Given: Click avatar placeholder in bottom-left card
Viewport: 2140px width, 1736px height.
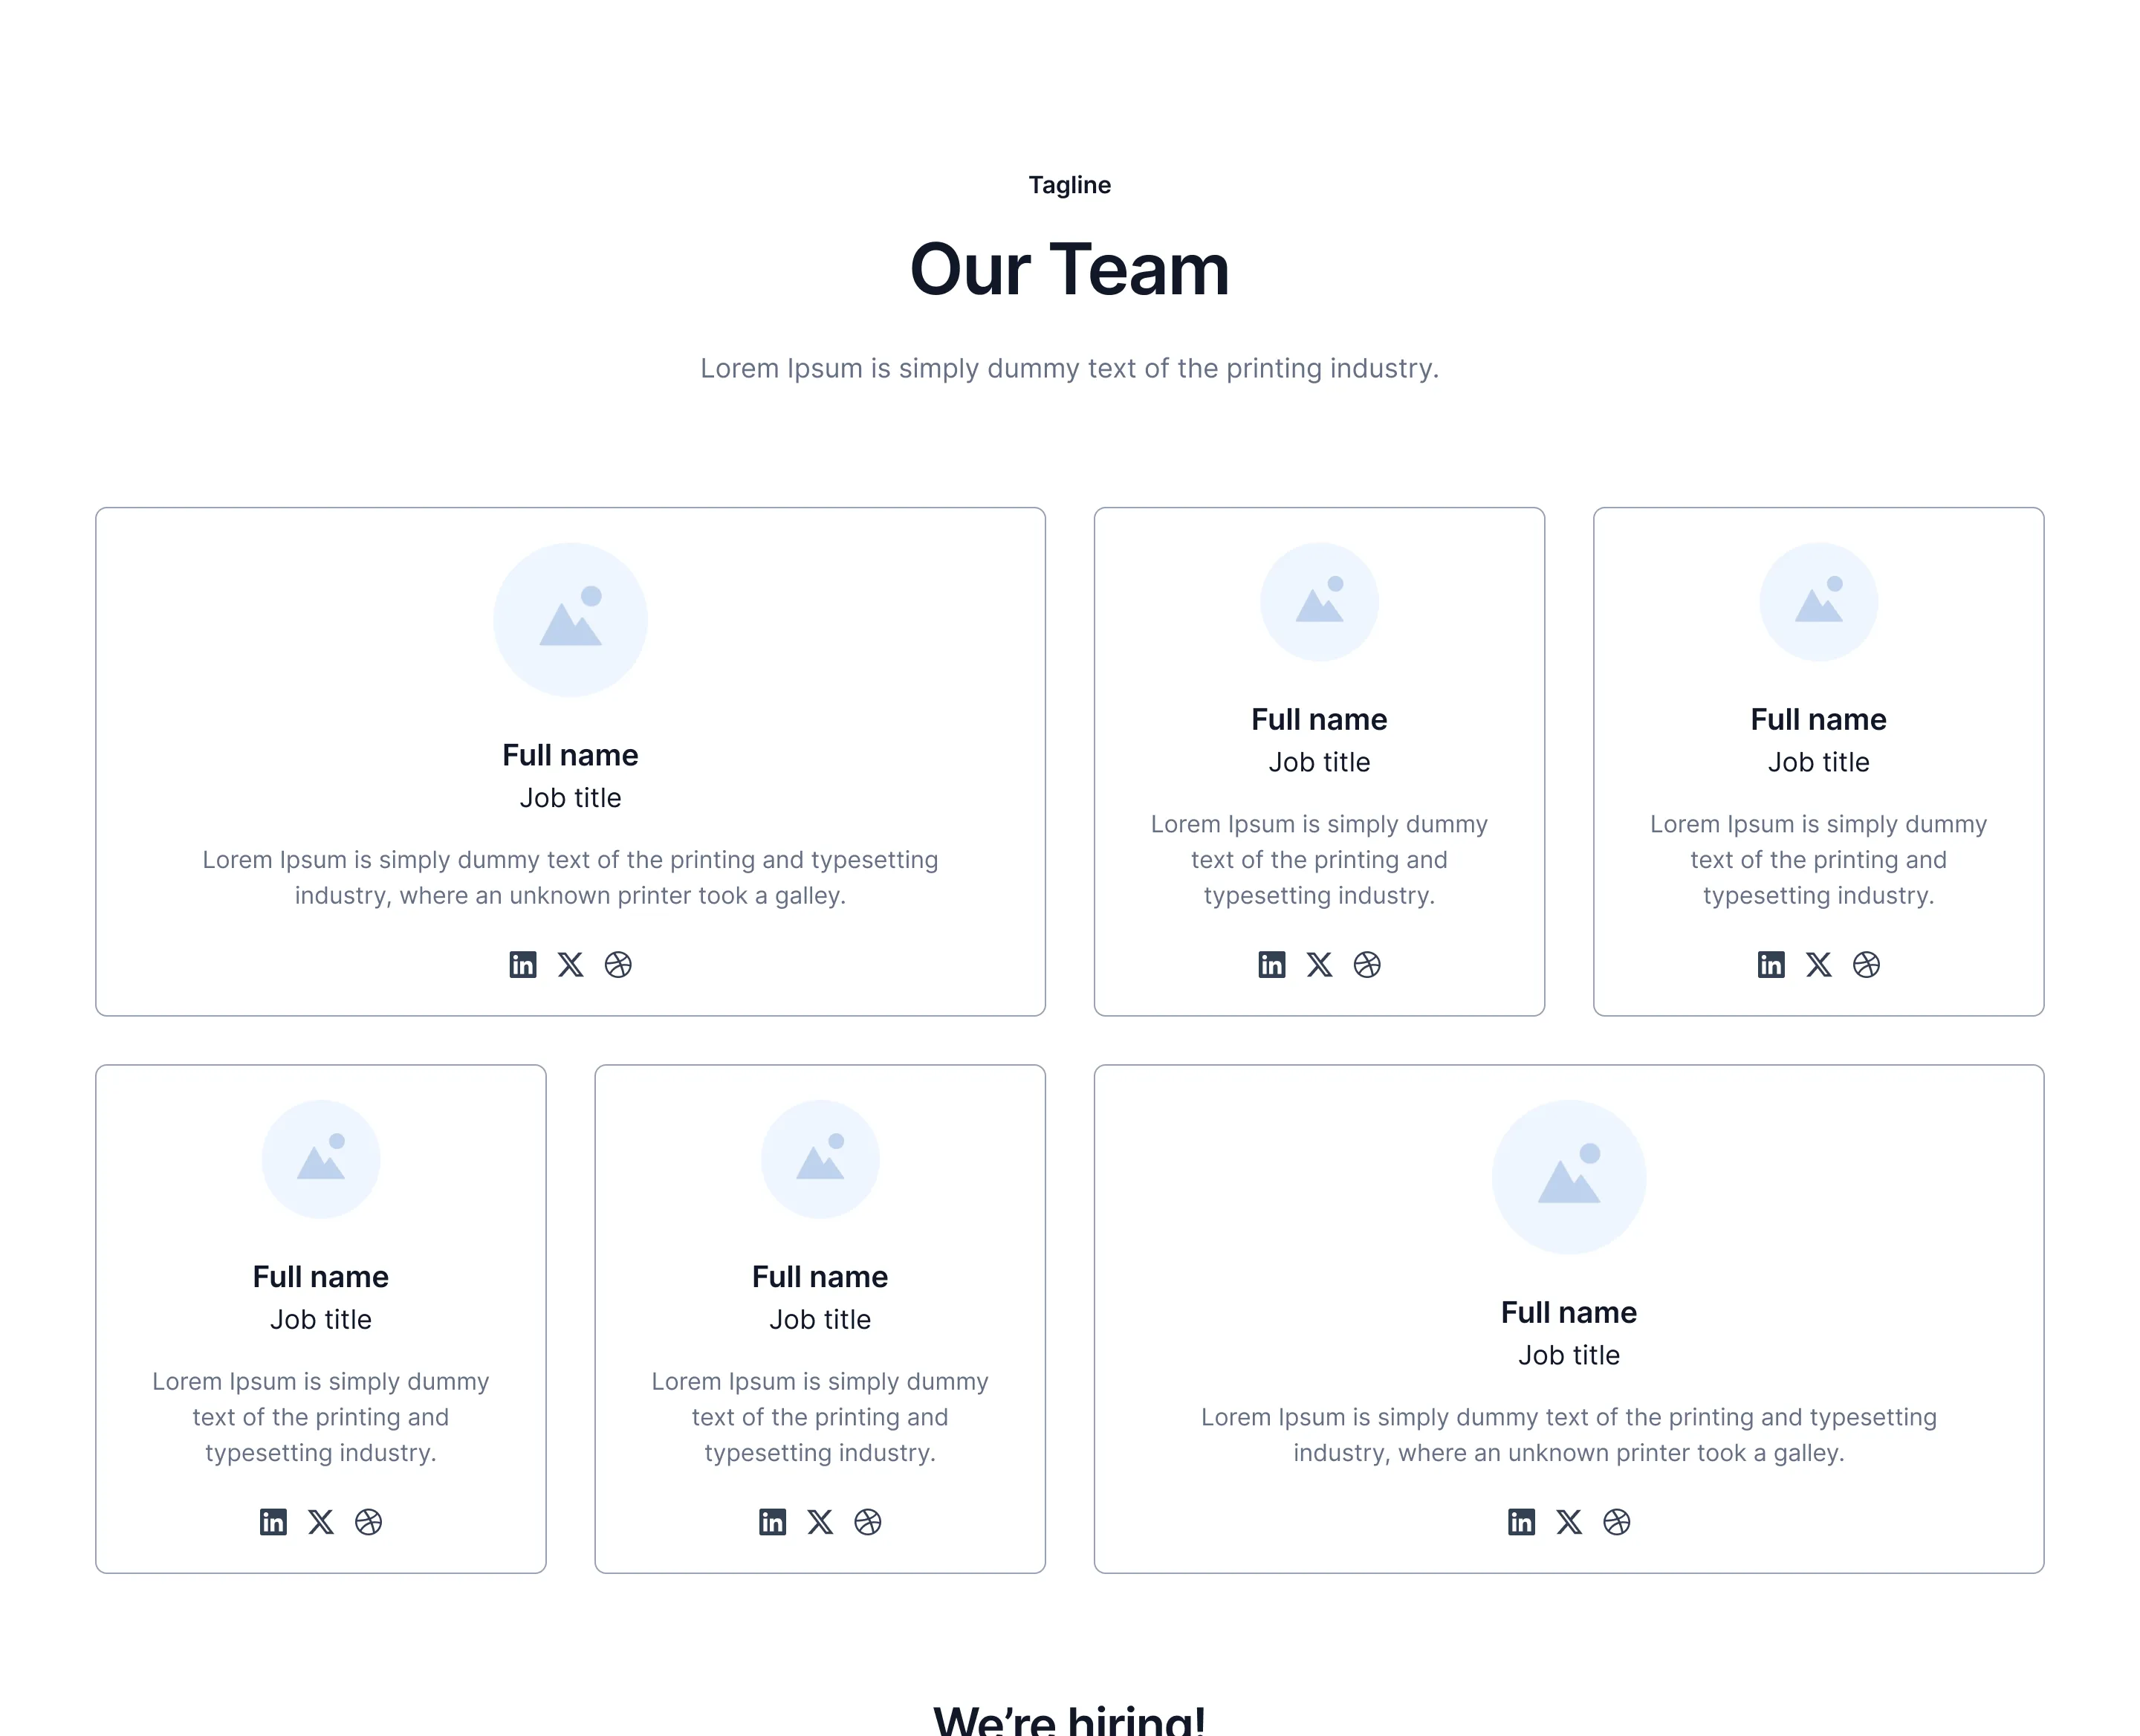Looking at the screenshot, I should click(321, 1159).
